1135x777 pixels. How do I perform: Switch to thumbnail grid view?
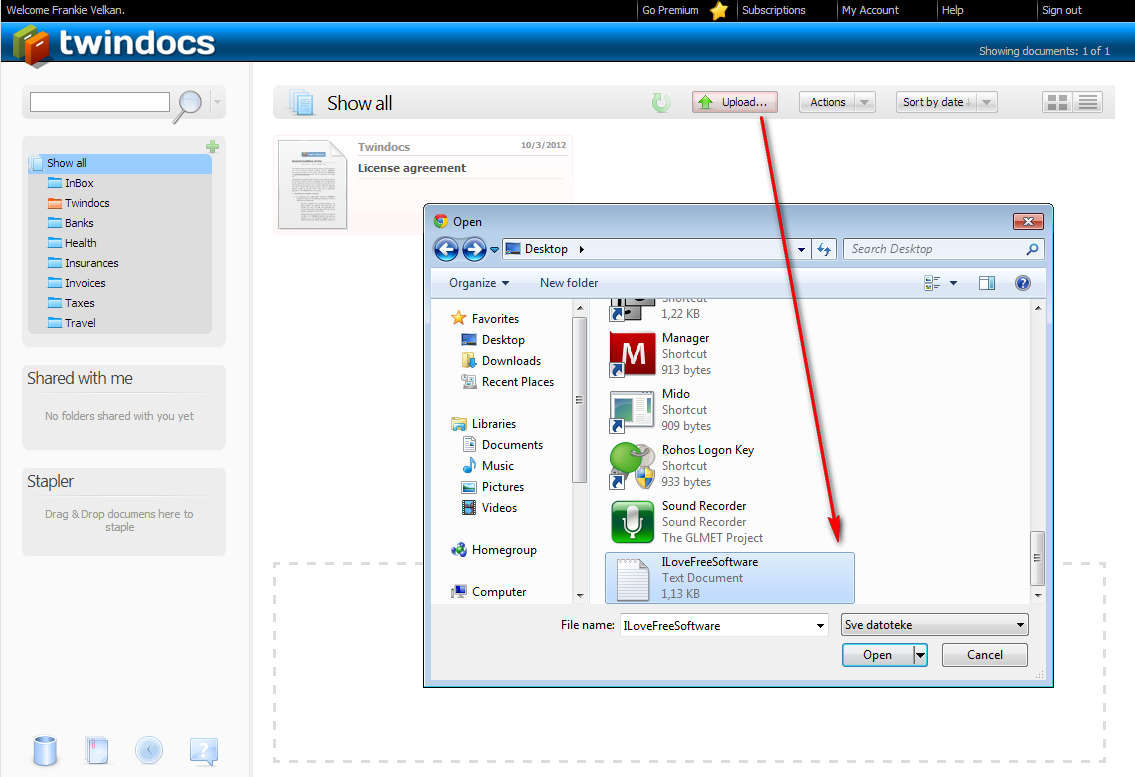click(x=1058, y=103)
